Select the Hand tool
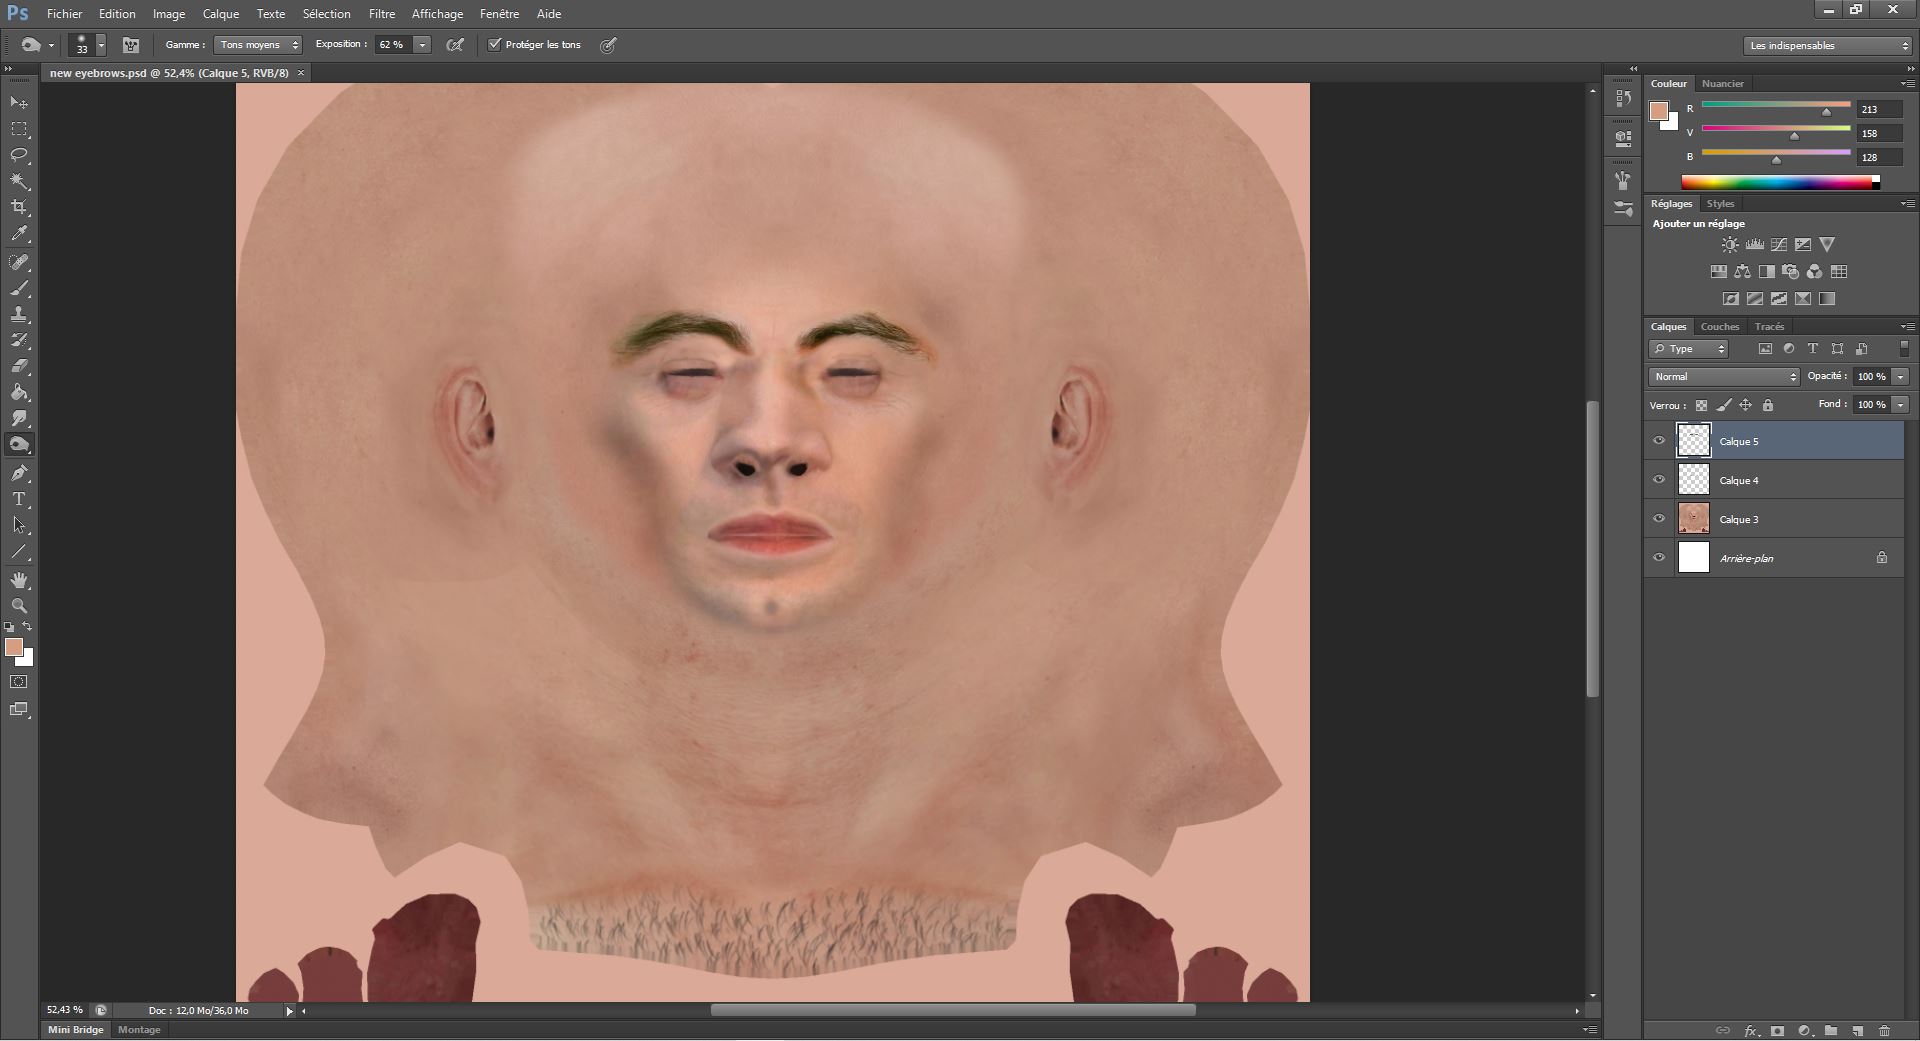 pyautogui.click(x=19, y=580)
